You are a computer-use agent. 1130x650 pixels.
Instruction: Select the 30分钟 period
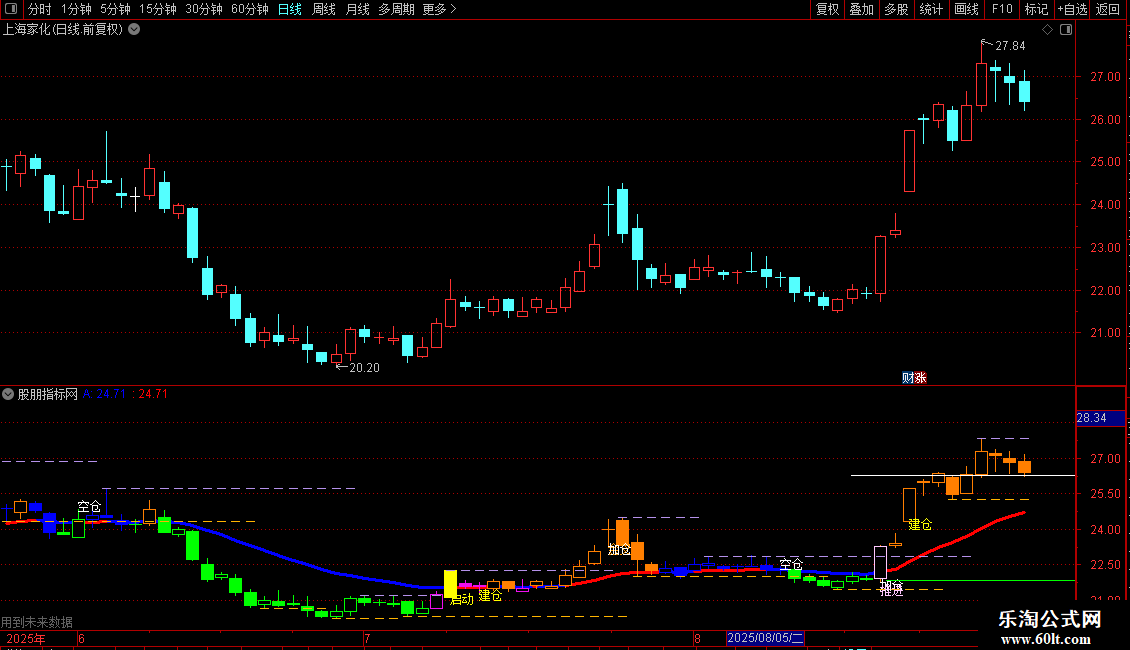click(204, 9)
